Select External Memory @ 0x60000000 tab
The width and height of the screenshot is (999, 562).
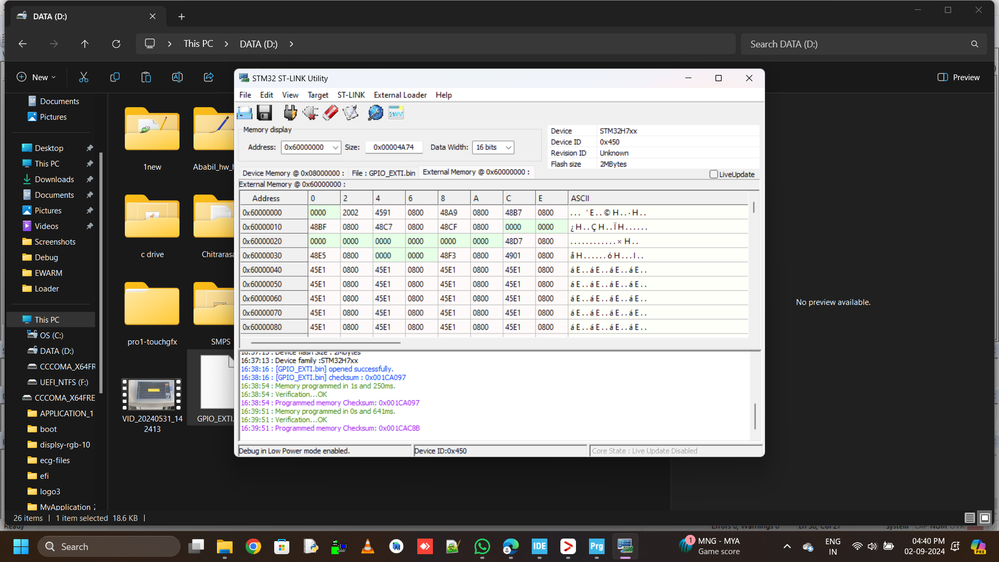(x=476, y=172)
